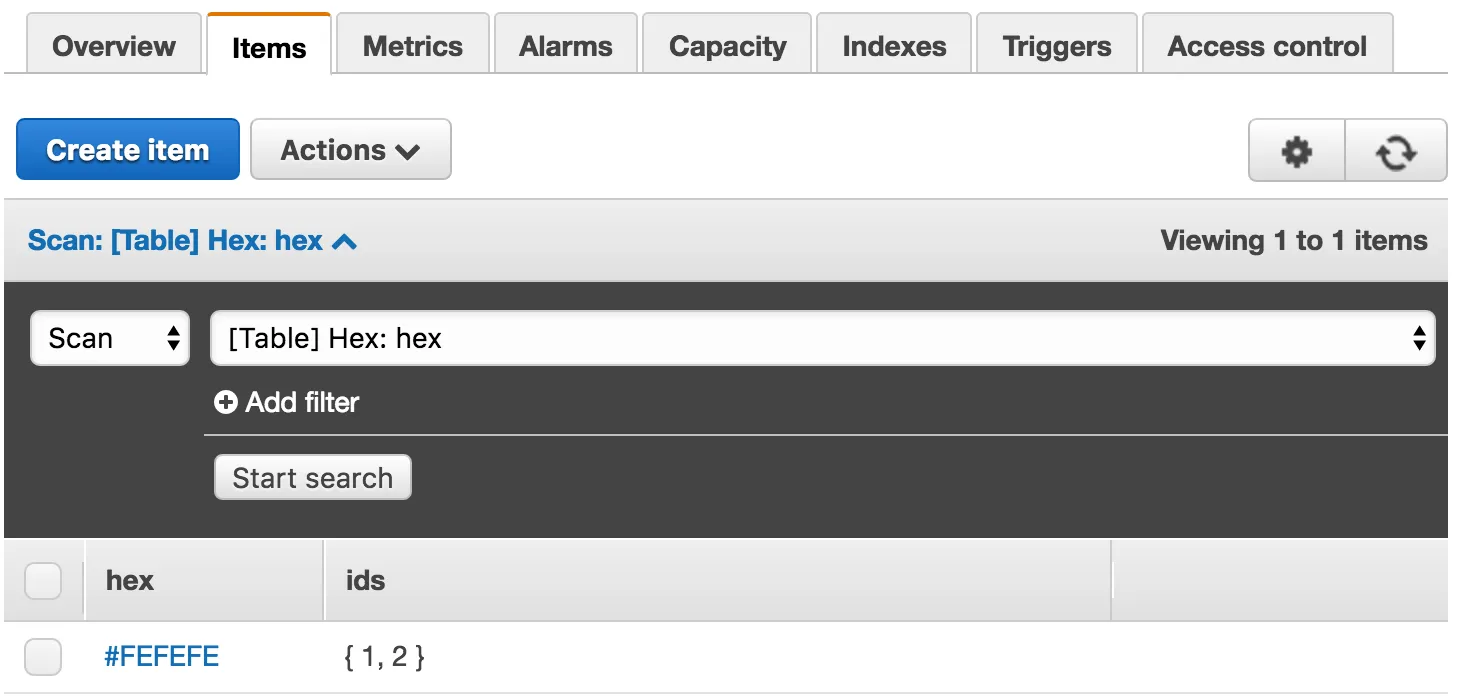
Task: Click the plus icon beside Add filter
Action: click(226, 402)
